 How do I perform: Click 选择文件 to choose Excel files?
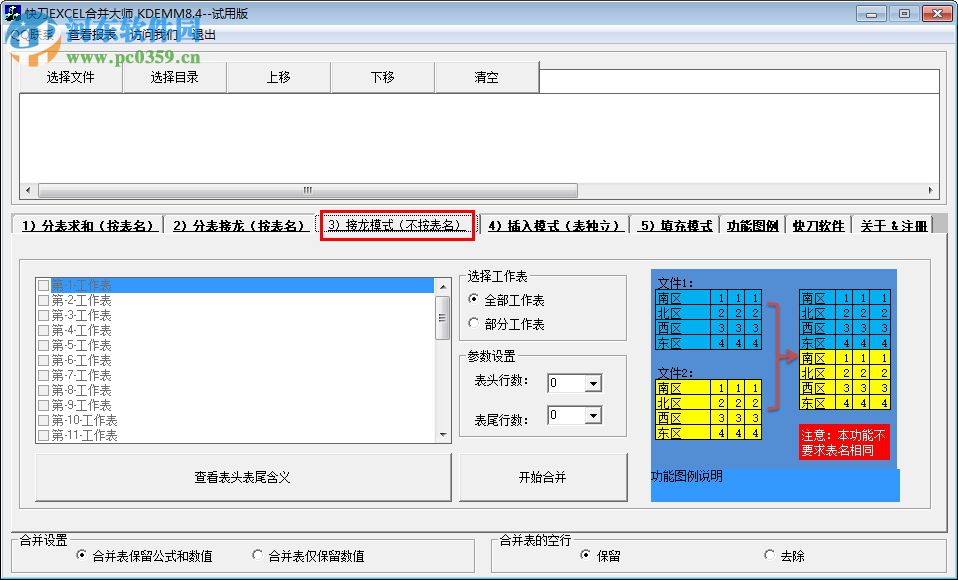(x=70, y=77)
